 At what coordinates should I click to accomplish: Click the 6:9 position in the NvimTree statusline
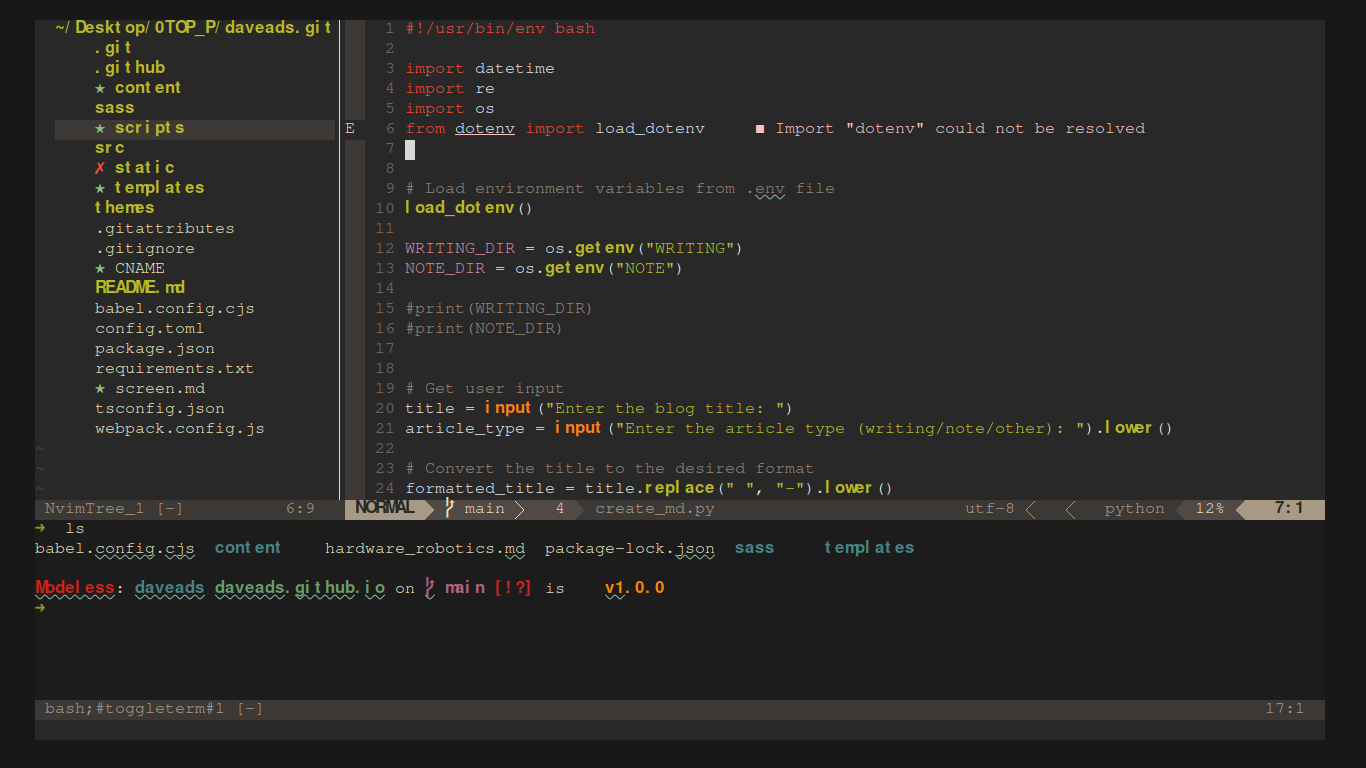300,509
